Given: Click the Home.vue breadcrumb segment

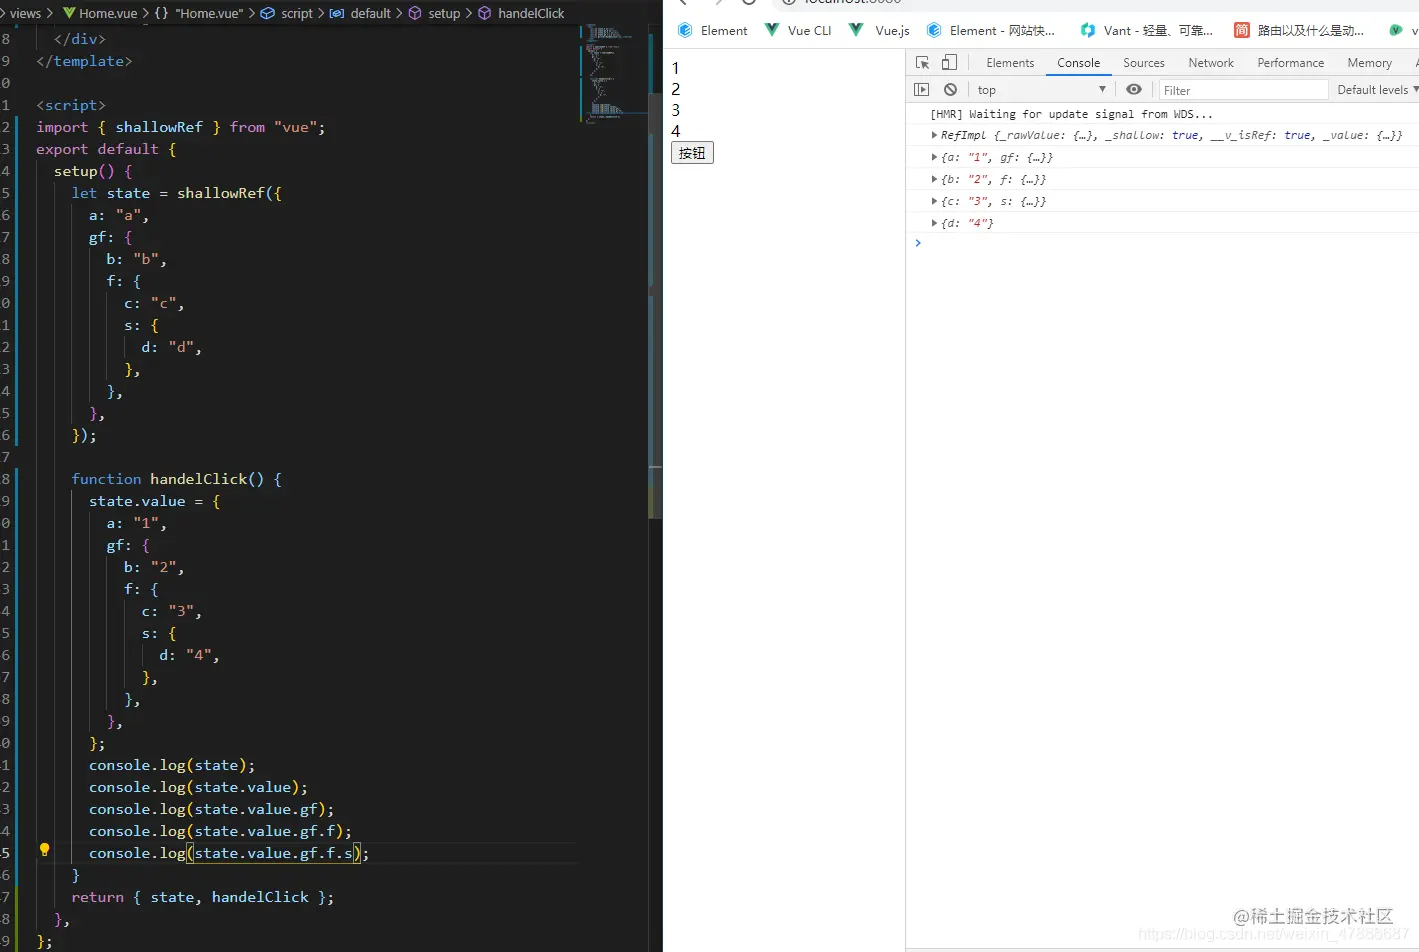Looking at the screenshot, I should point(100,13).
